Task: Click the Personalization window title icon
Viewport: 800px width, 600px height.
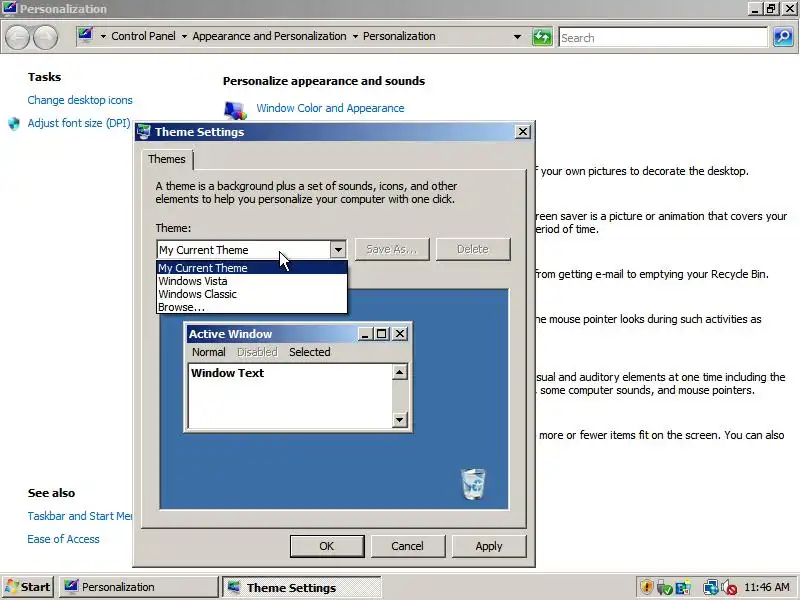Action: pyautogui.click(x=10, y=8)
